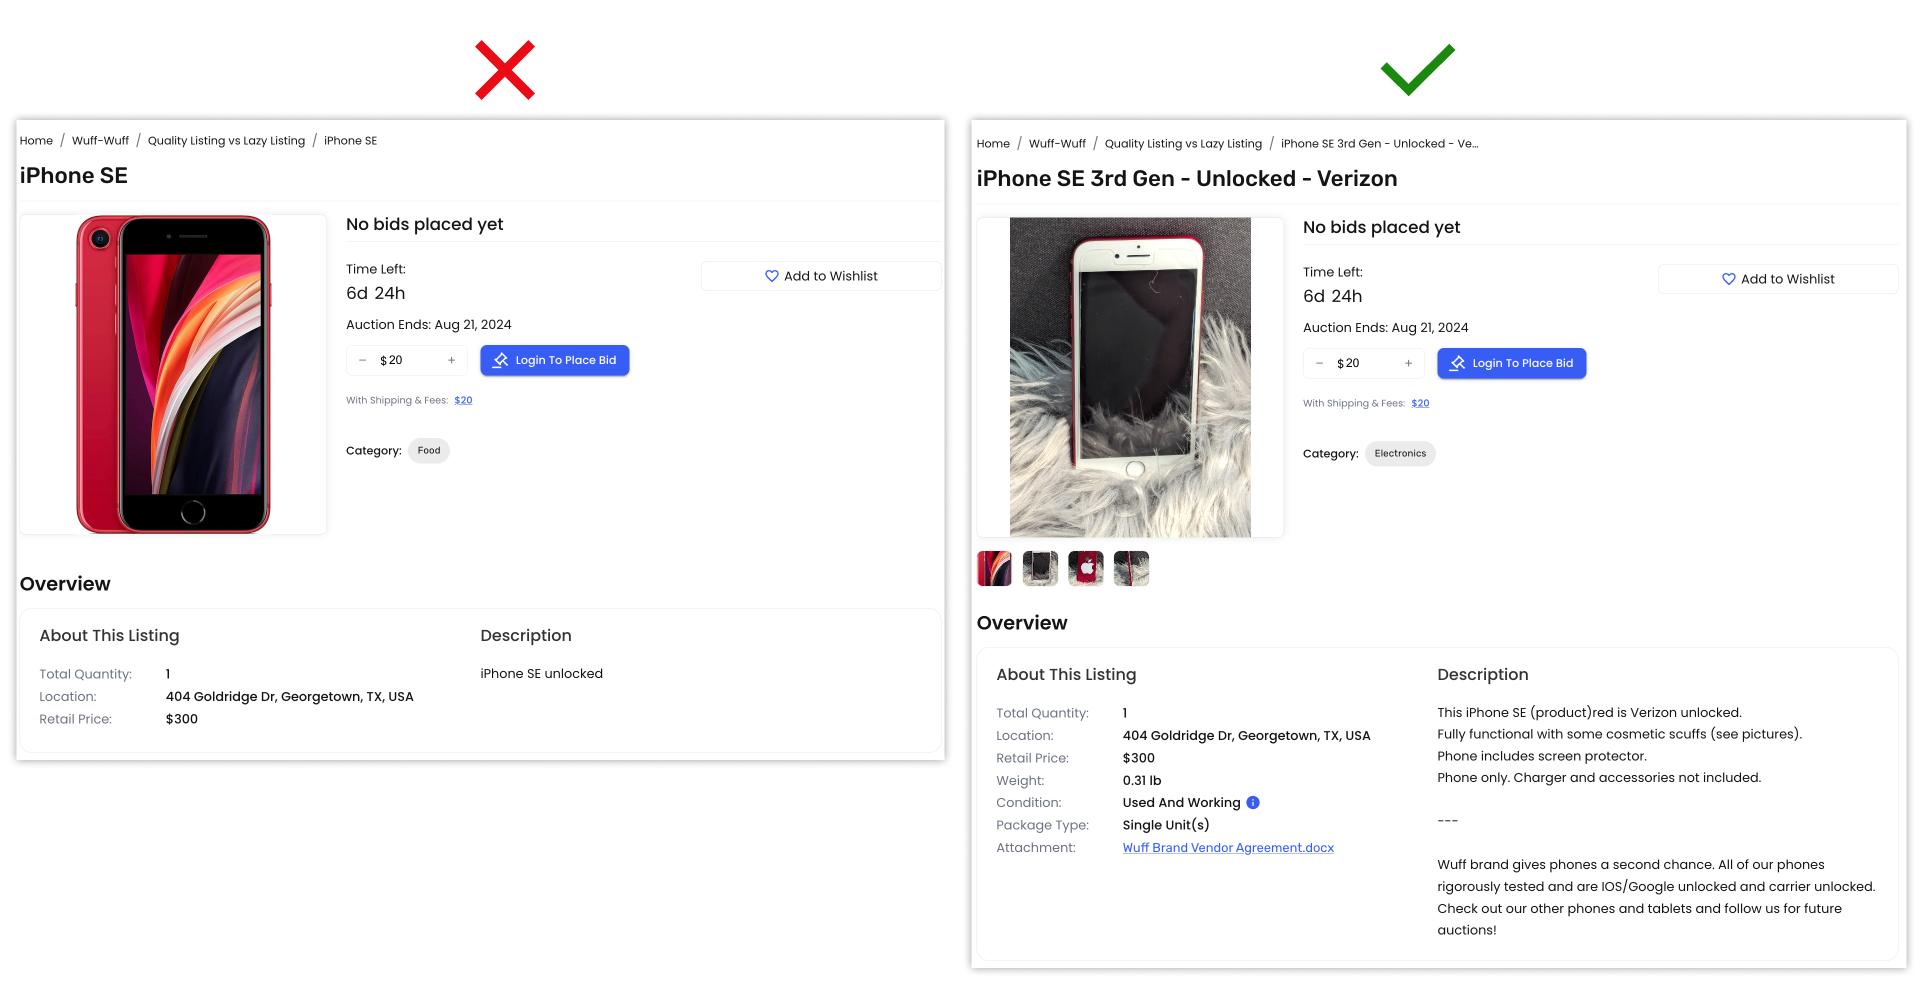Open Wuff Brand Vendor Agreement.docx attachment
Viewport: 1923px width, 993px height.
(x=1228, y=848)
